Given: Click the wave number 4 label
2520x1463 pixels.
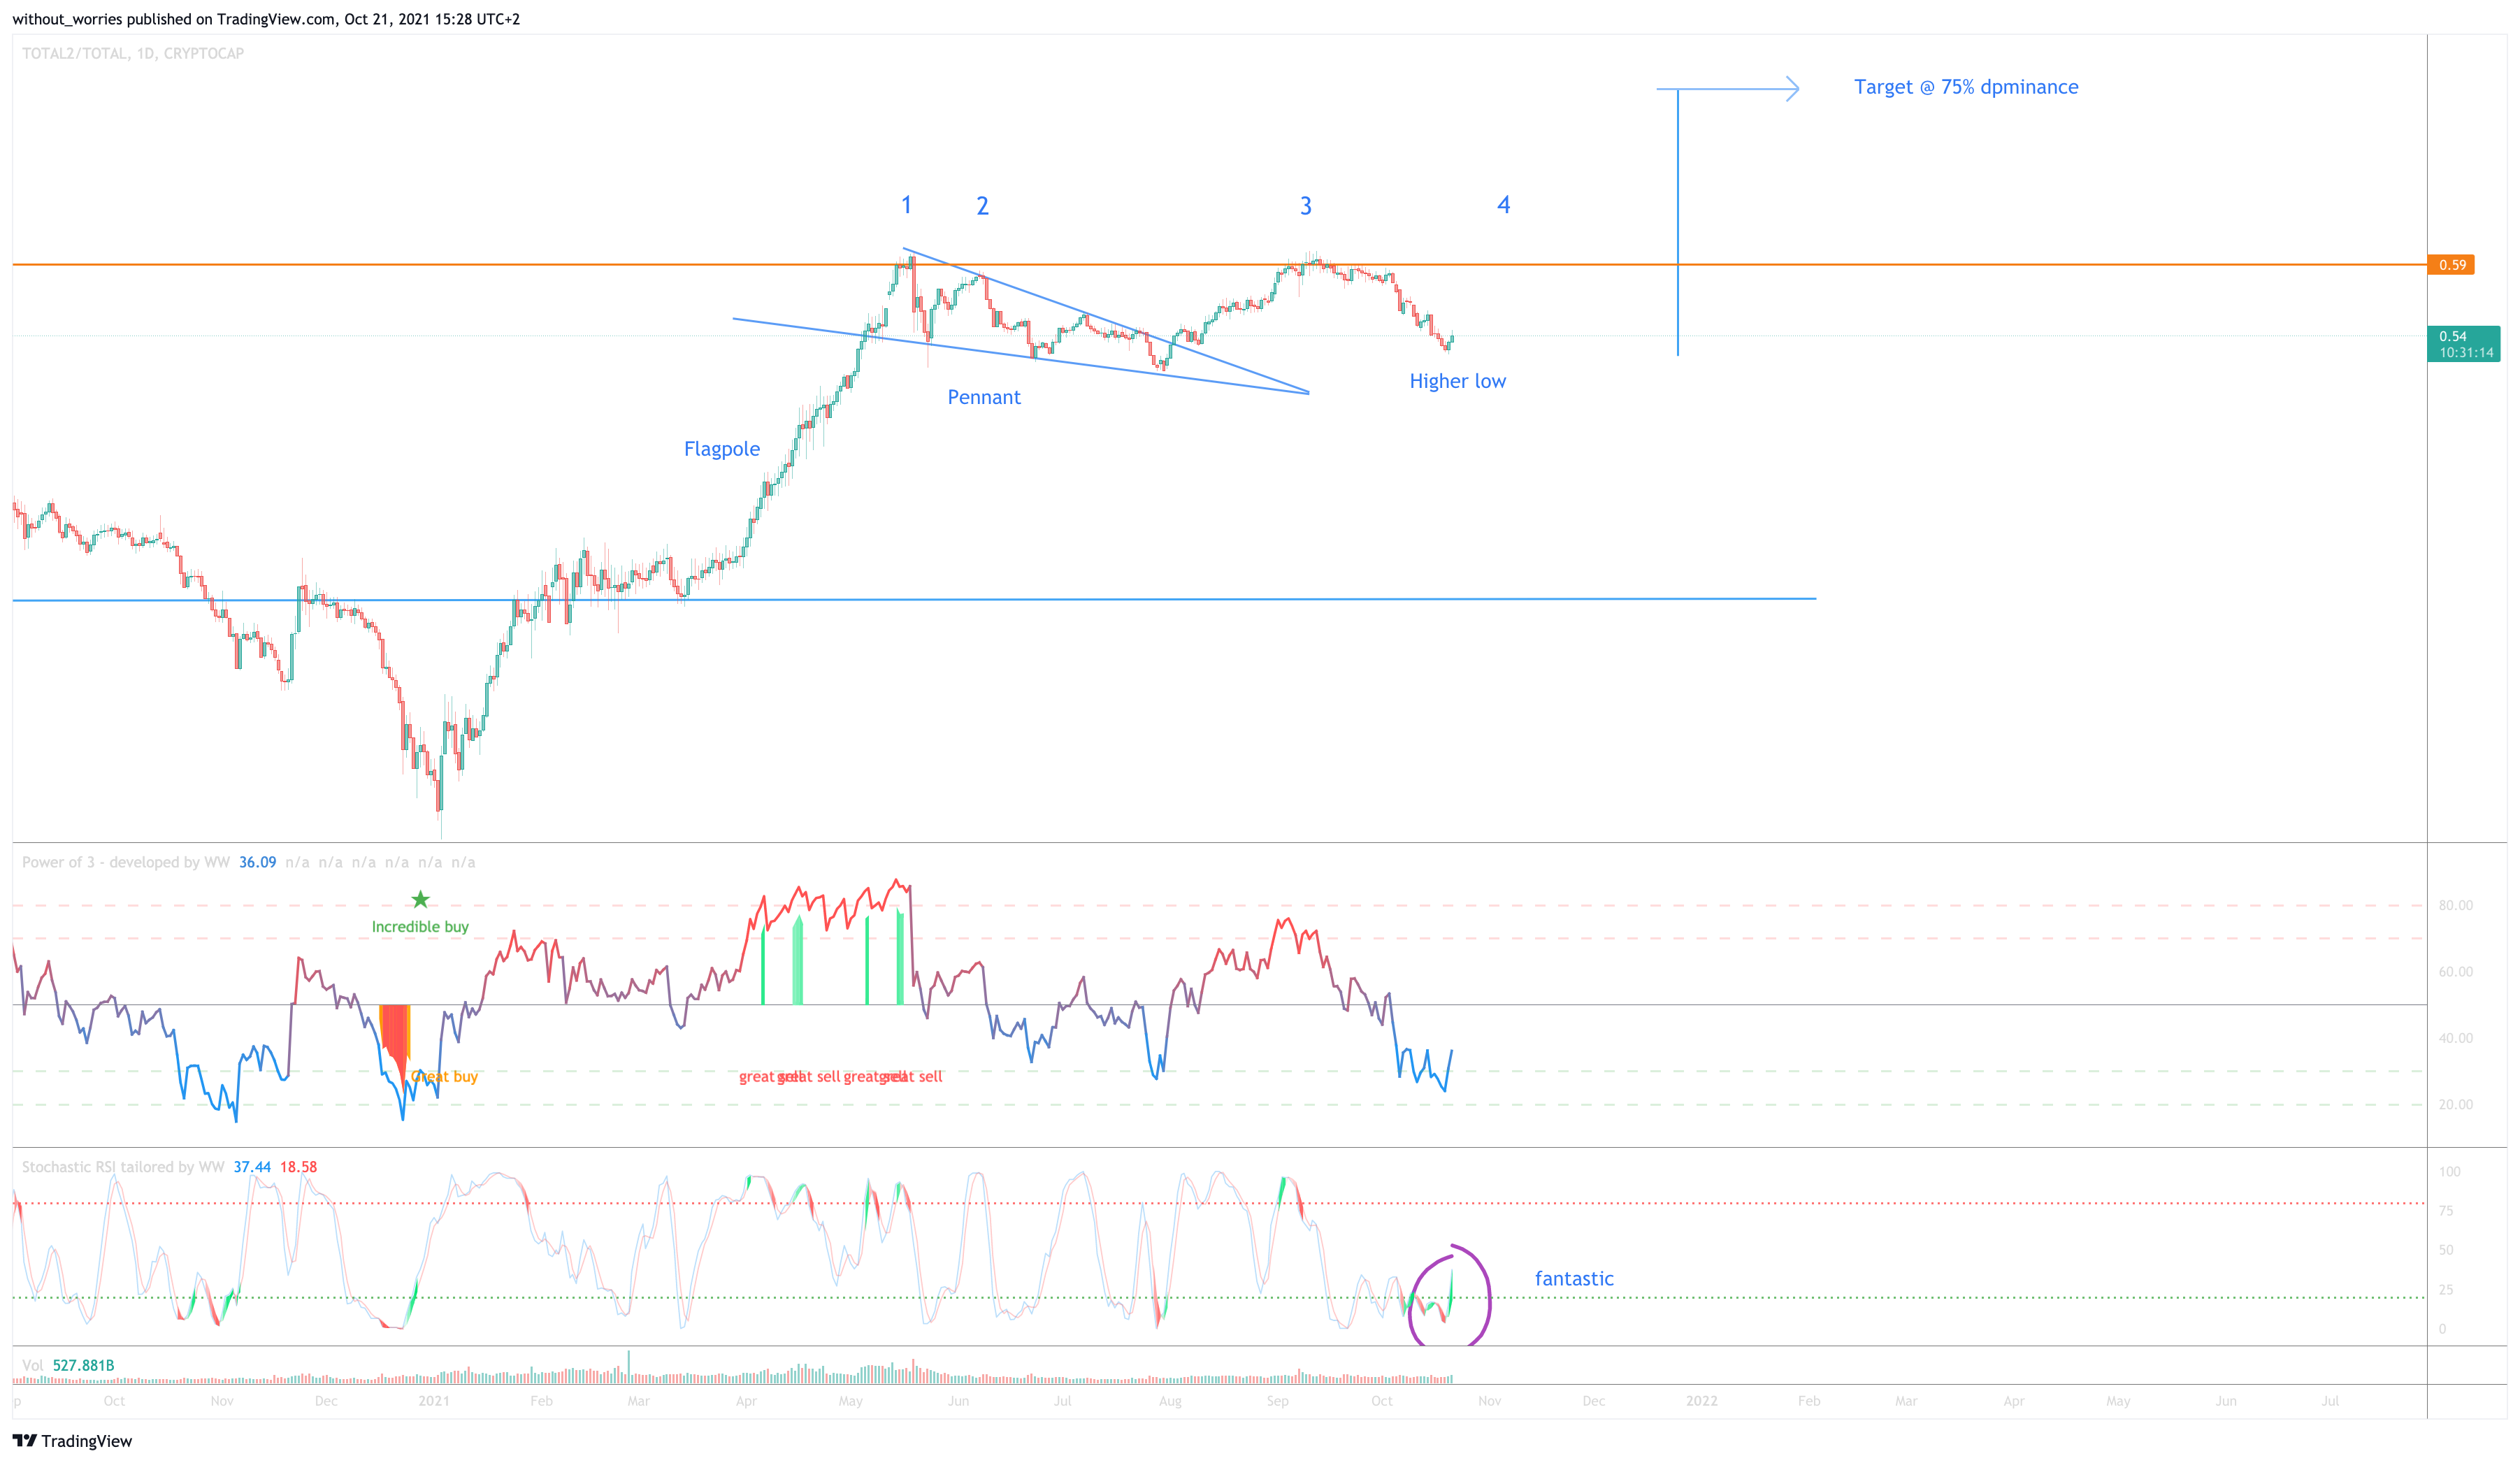Looking at the screenshot, I should pos(1503,205).
